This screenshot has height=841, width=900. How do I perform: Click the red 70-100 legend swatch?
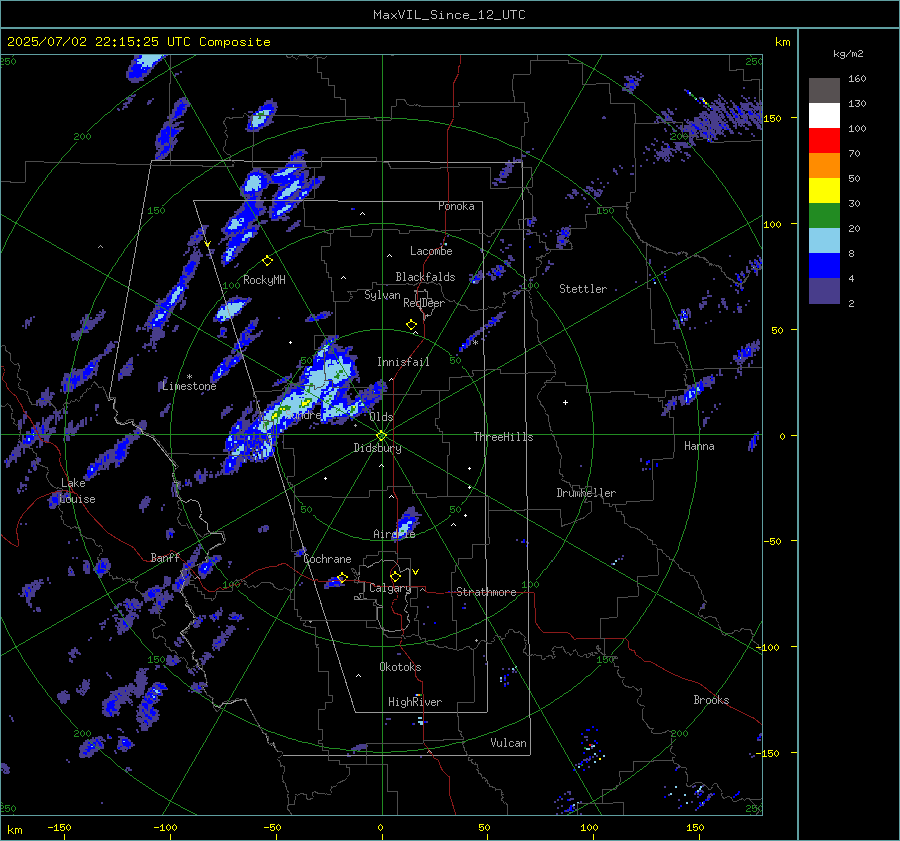point(824,141)
